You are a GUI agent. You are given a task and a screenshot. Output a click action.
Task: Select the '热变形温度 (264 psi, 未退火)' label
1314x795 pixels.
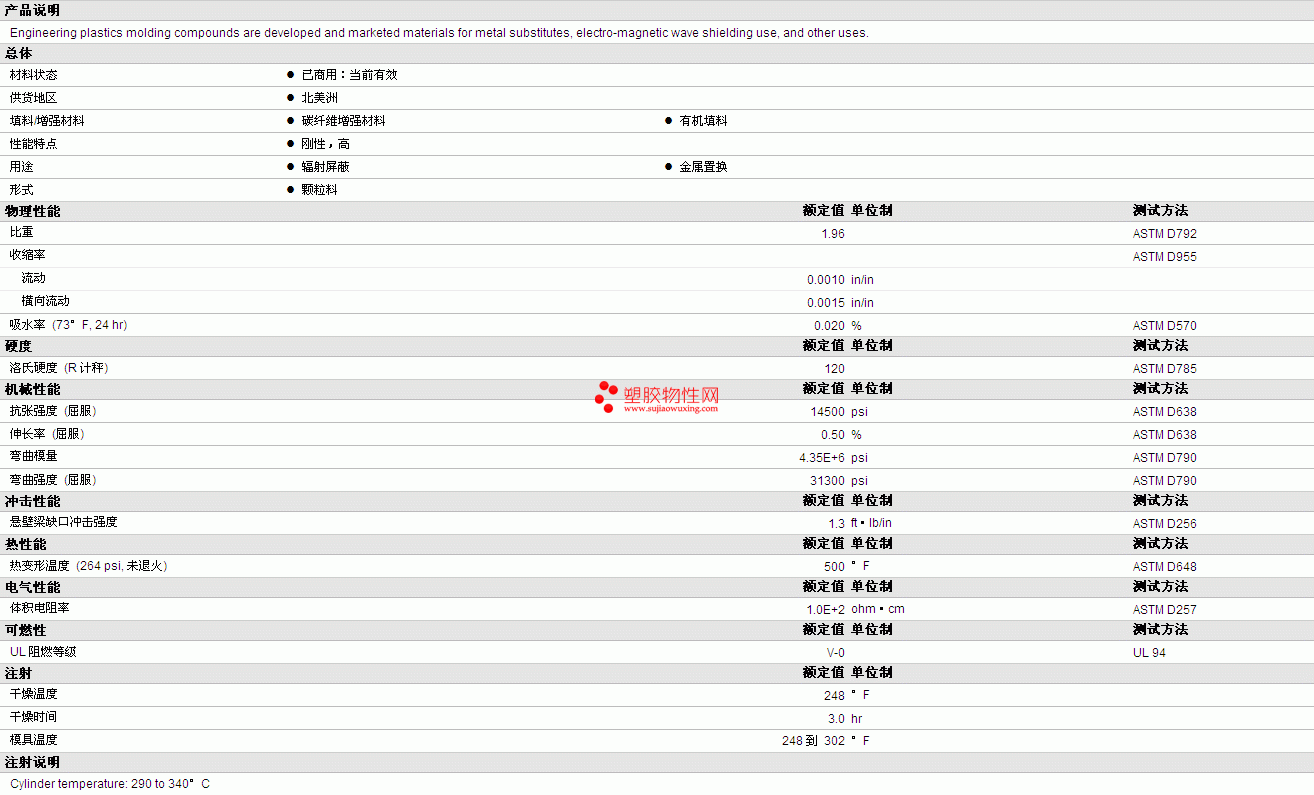click(x=89, y=566)
